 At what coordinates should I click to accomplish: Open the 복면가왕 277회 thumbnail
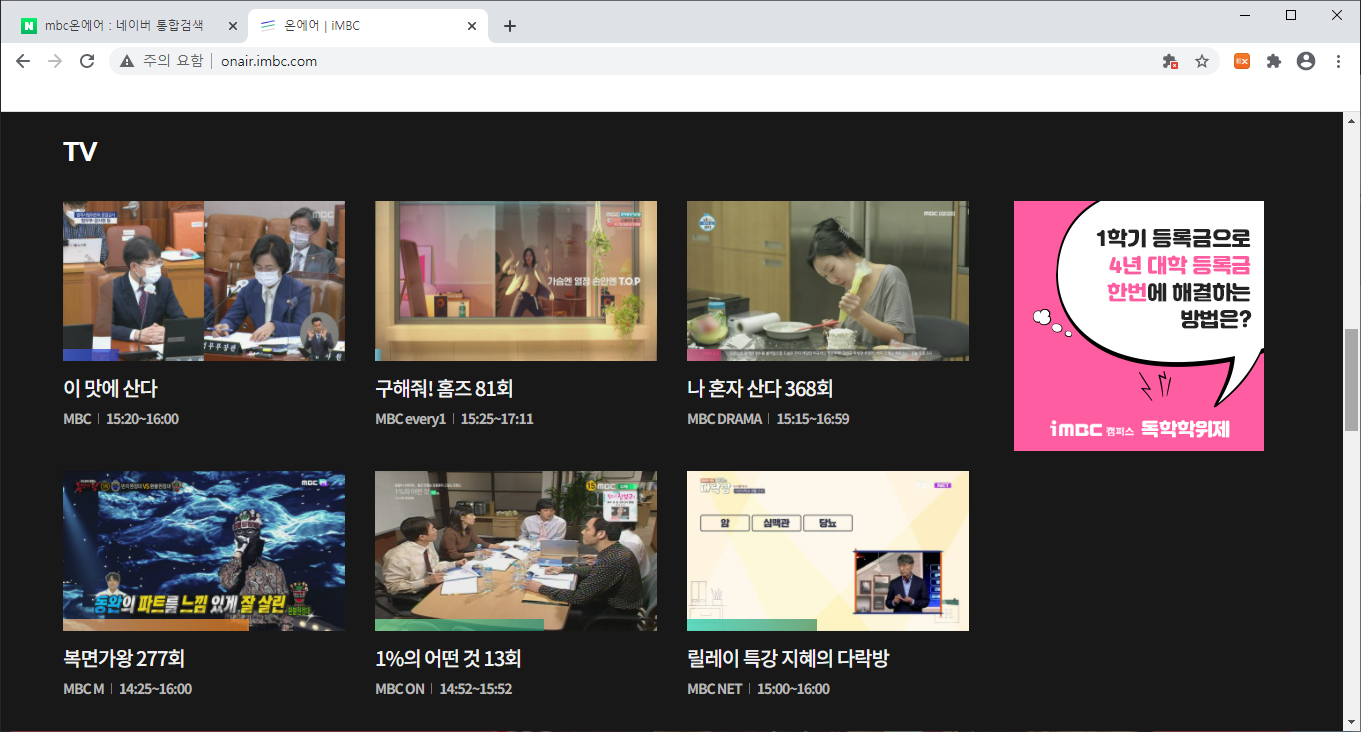[204, 551]
